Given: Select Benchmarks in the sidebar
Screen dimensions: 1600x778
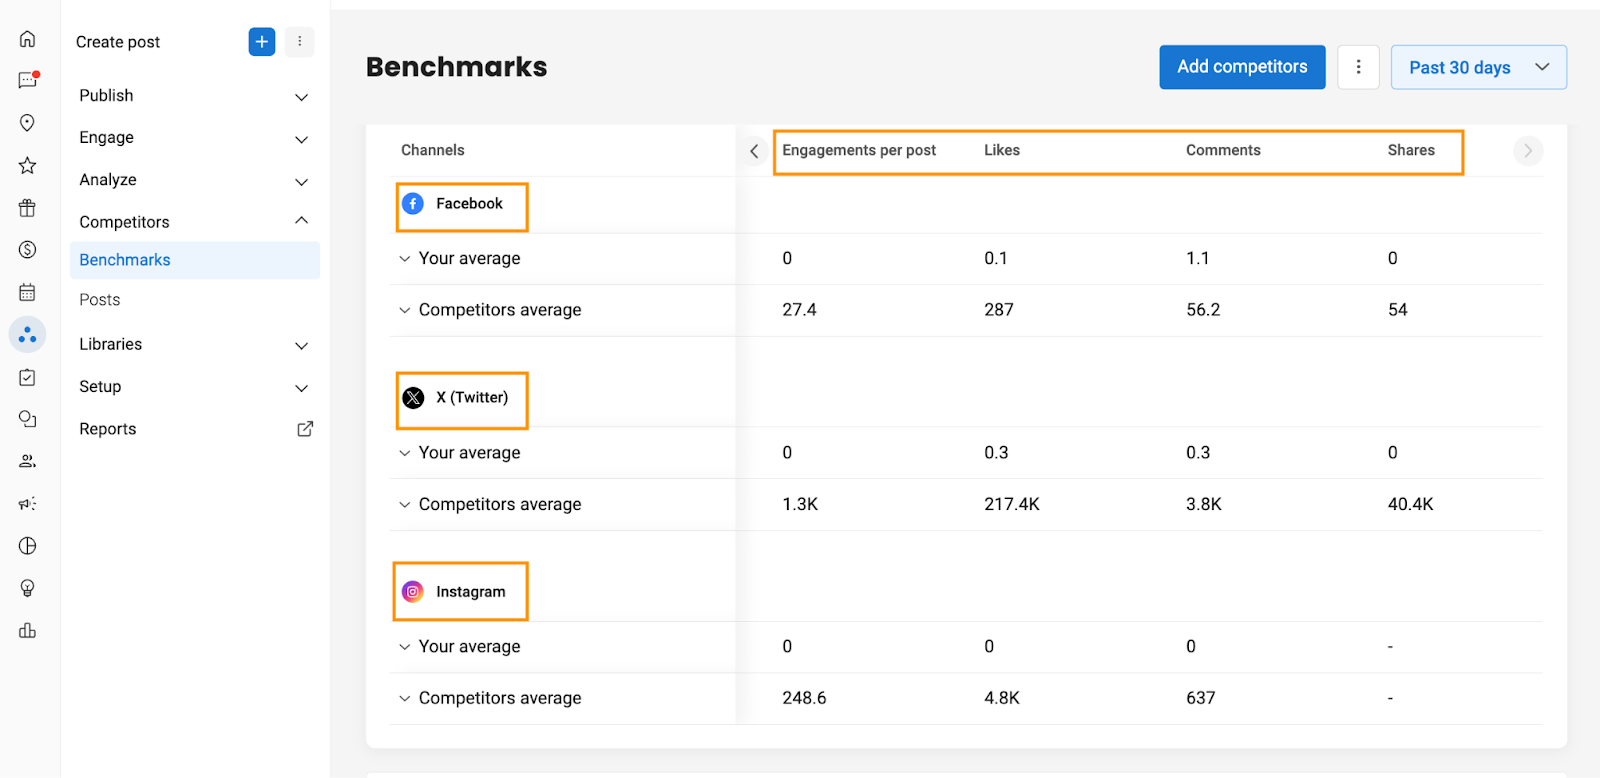Looking at the screenshot, I should [x=194, y=260].
